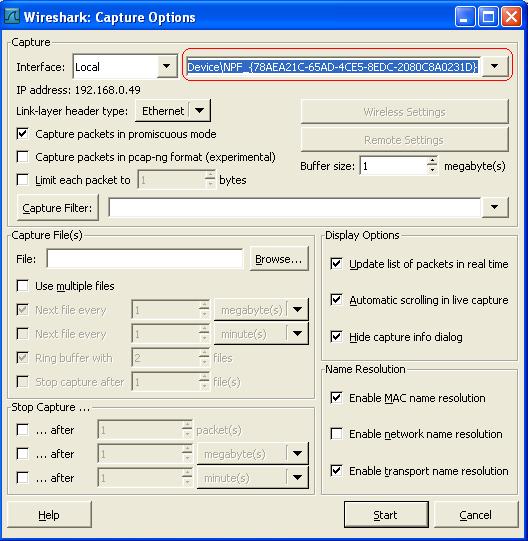Maximize the Capture Options window
The image size is (528, 541).
coord(488,17)
